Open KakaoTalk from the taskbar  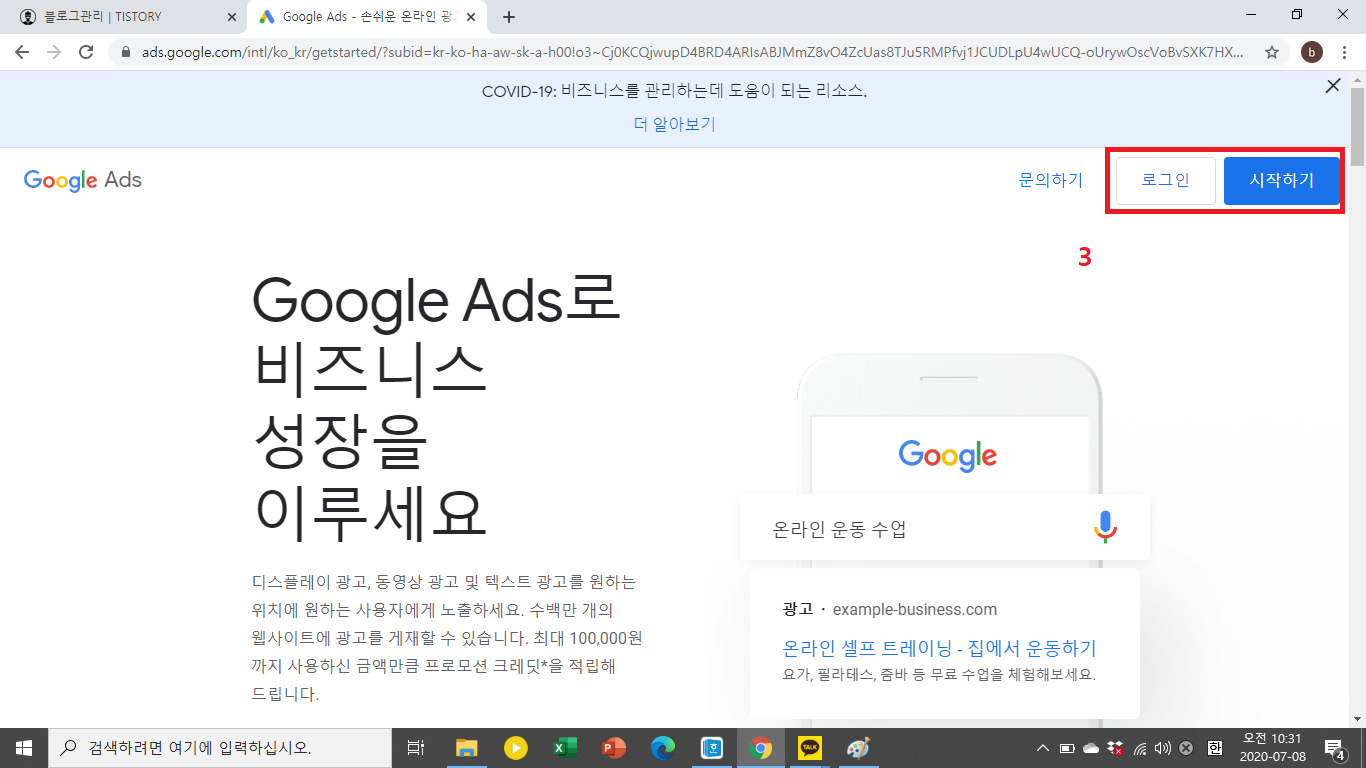810,748
